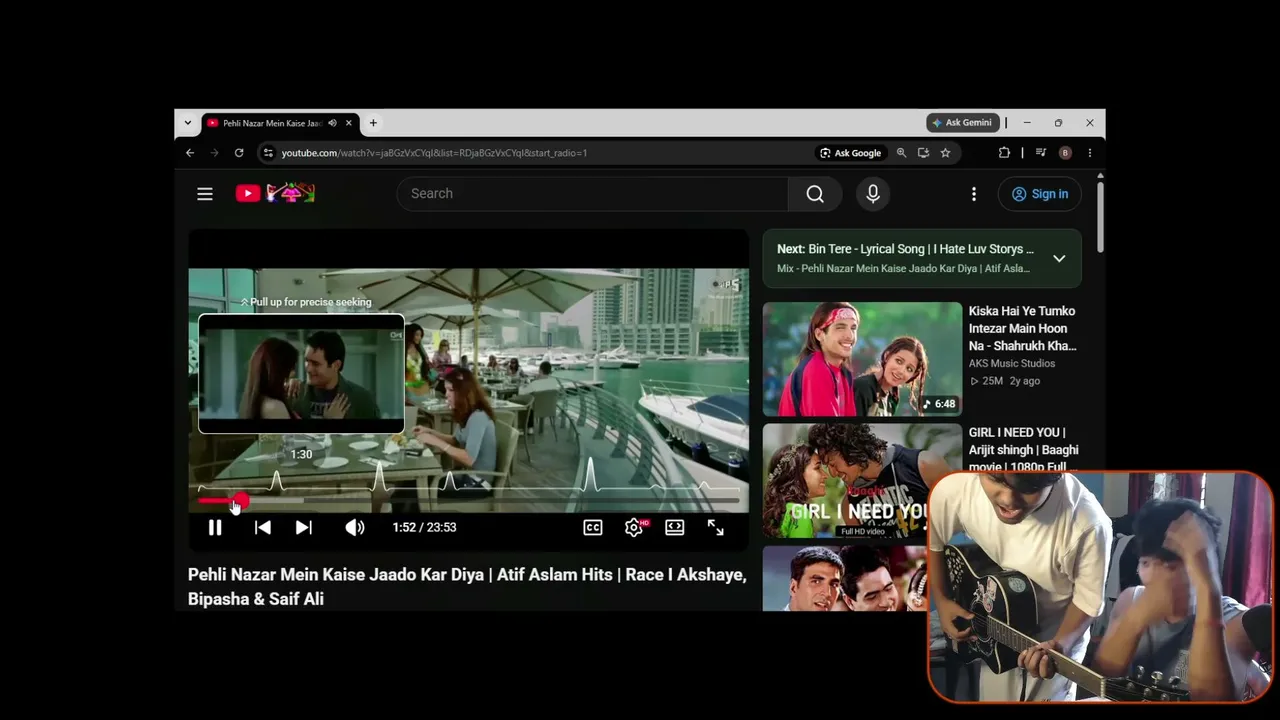This screenshot has height=720, width=1280.
Task: Click the 1:52 / 23:53 time display
Action: click(x=424, y=527)
